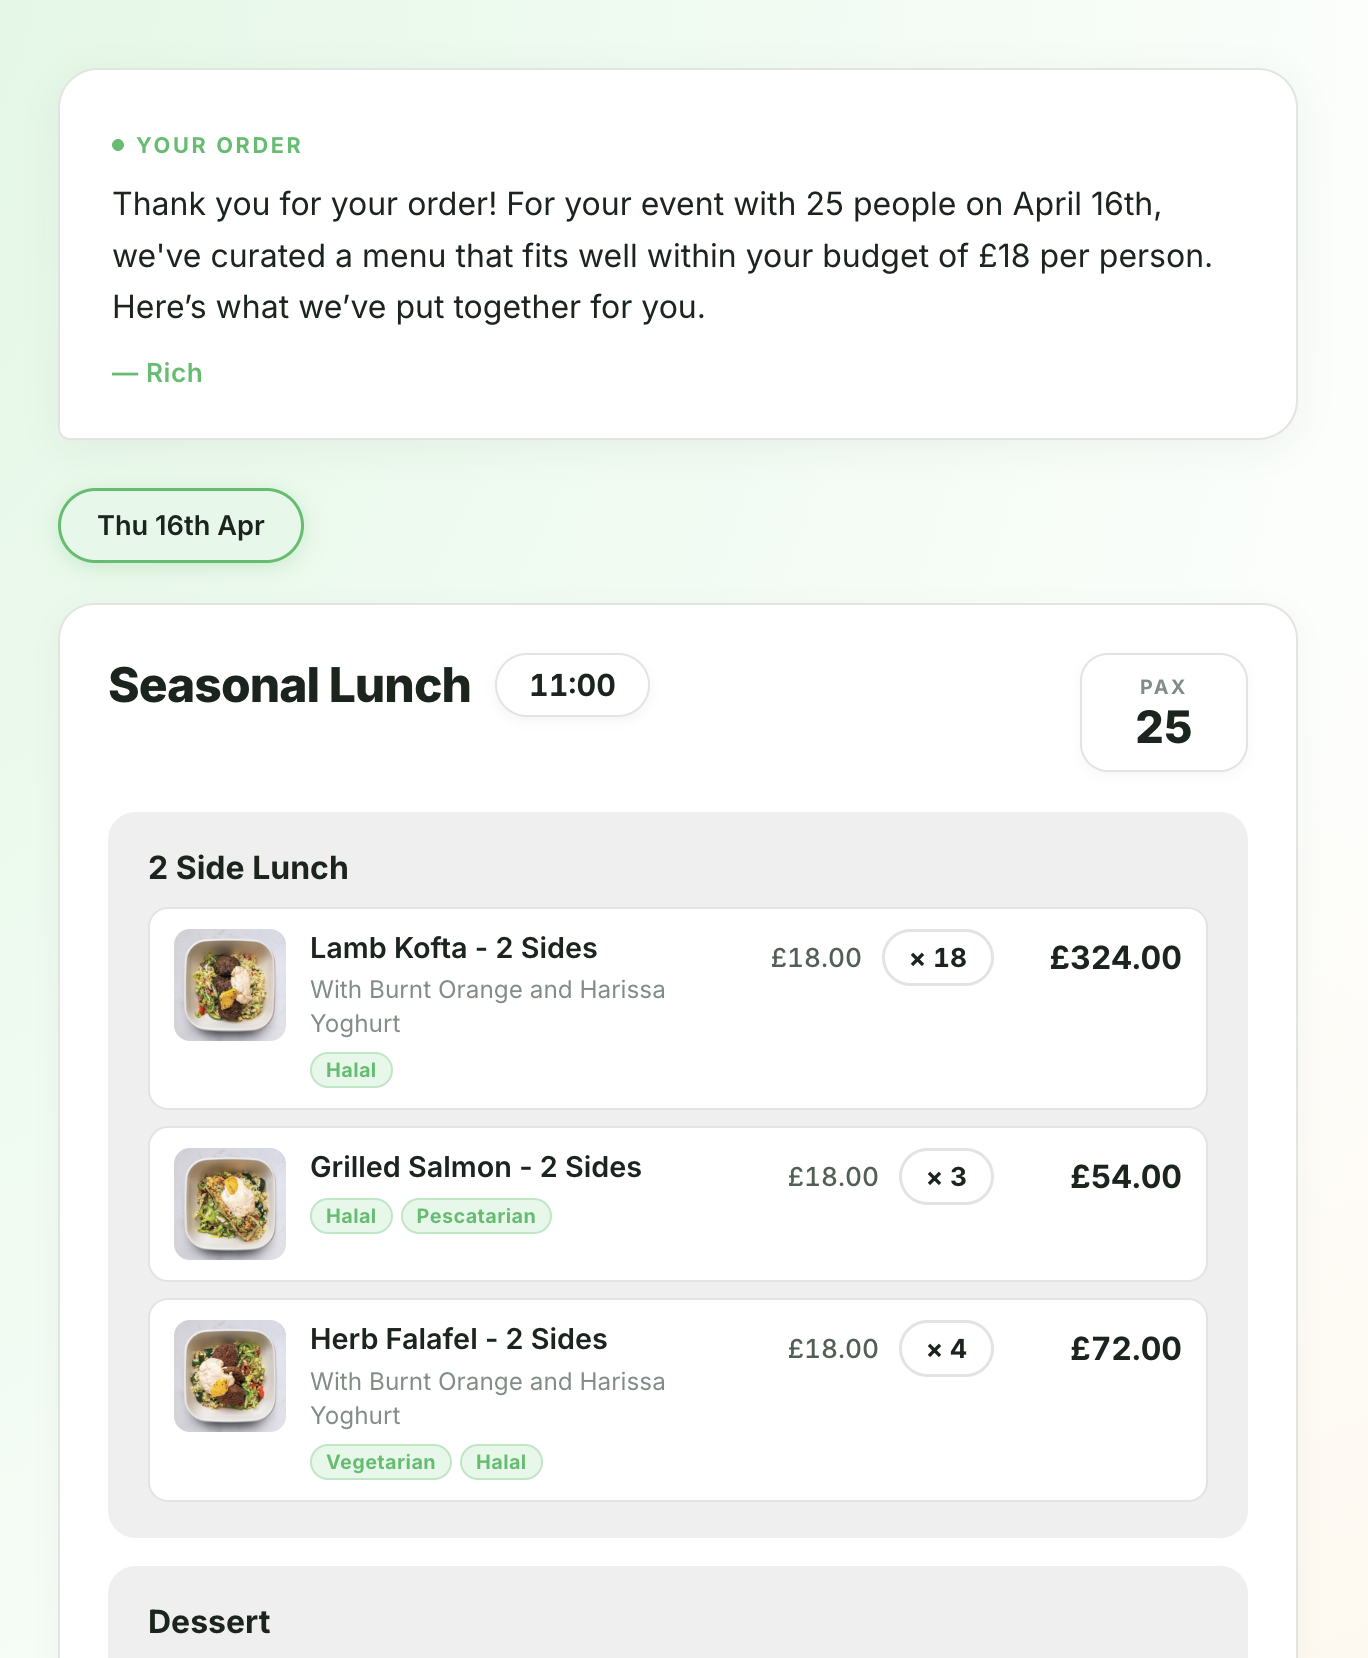Click the Halal tag under Lamb Kofta
Viewport: 1368px width, 1658px height.
(351, 1071)
